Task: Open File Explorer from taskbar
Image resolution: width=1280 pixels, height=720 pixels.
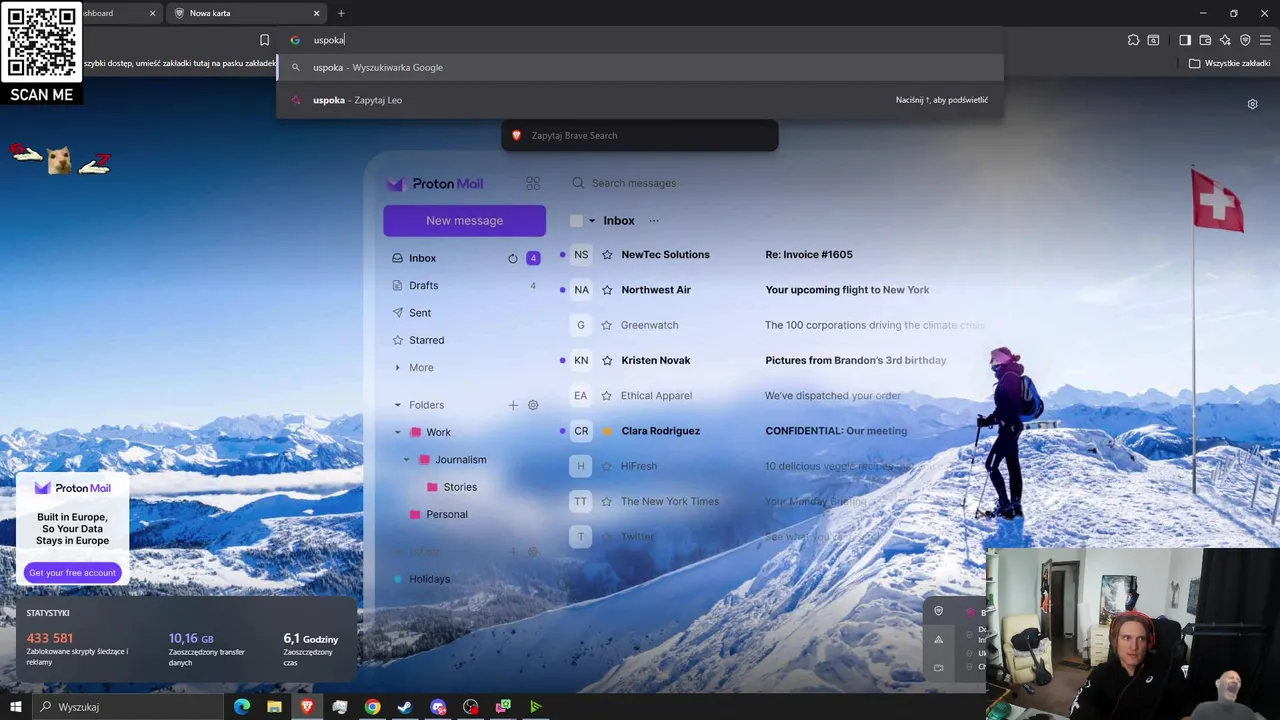Action: pyautogui.click(x=274, y=707)
